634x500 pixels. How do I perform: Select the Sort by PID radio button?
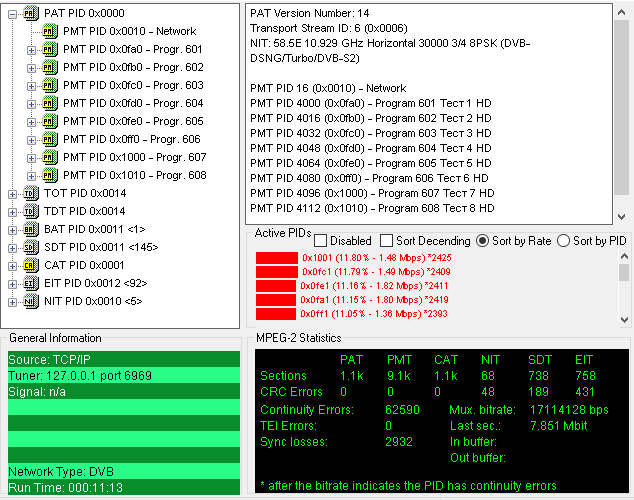click(x=564, y=241)
